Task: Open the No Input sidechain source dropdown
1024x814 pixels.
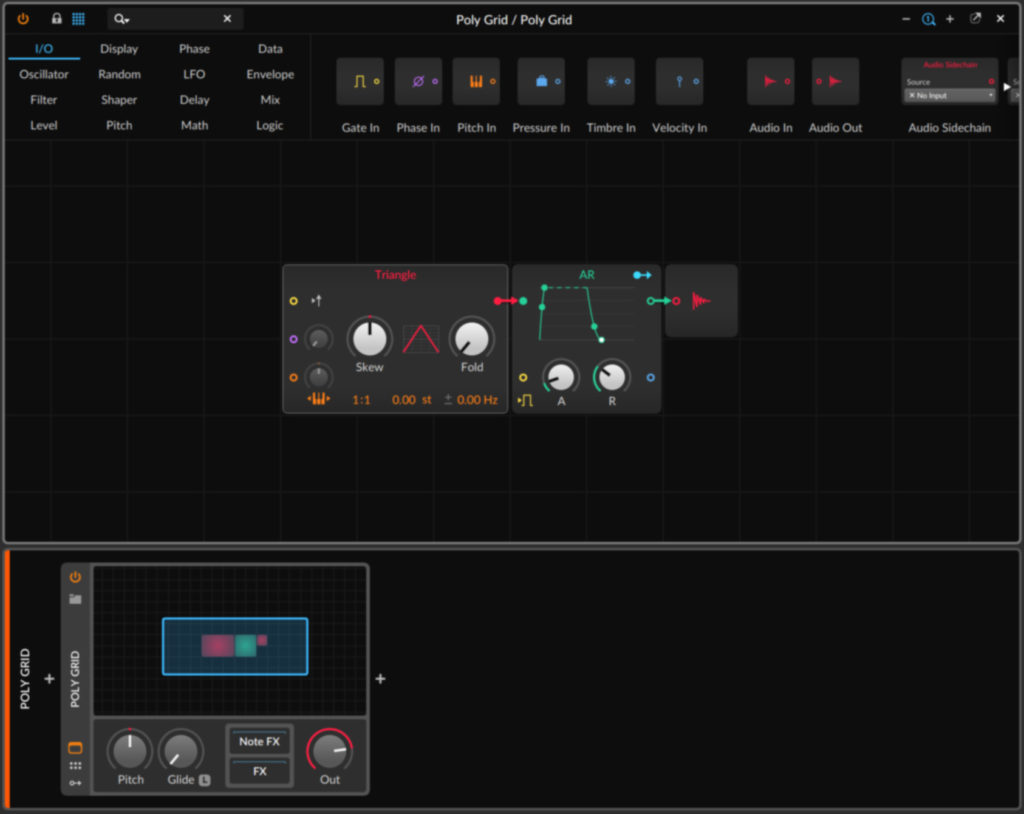Action: click(948, 95)
